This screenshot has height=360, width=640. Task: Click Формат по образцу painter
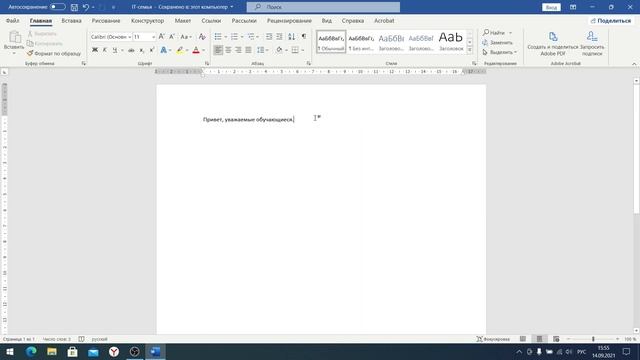(53, 53)
